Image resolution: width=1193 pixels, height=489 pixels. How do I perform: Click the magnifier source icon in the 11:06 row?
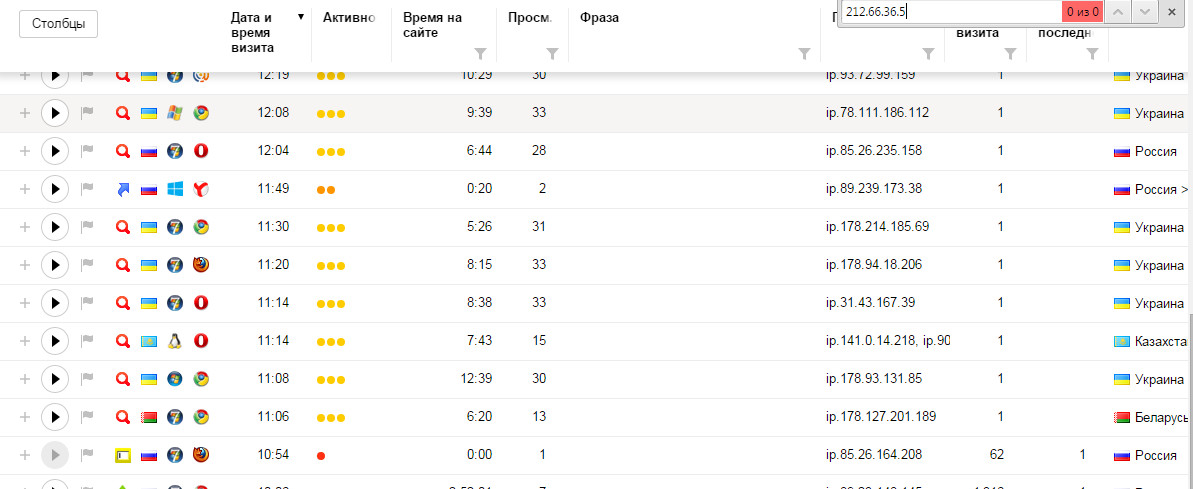123,417
